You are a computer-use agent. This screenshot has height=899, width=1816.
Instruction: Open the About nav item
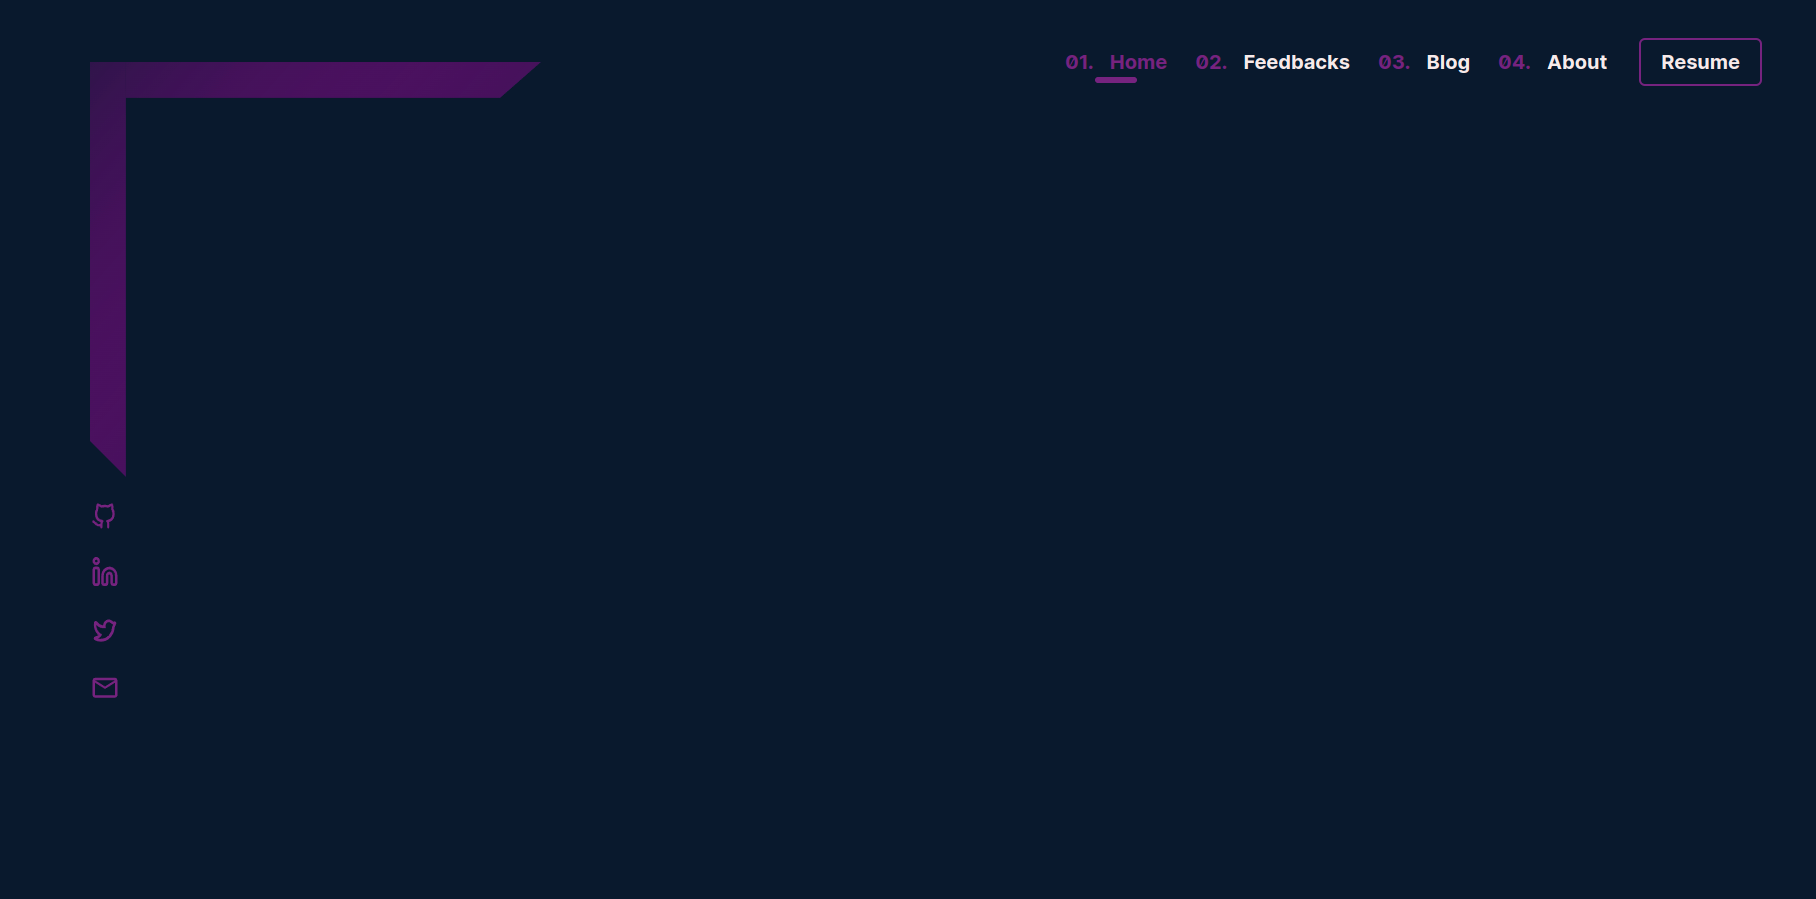coord(1552,62)
